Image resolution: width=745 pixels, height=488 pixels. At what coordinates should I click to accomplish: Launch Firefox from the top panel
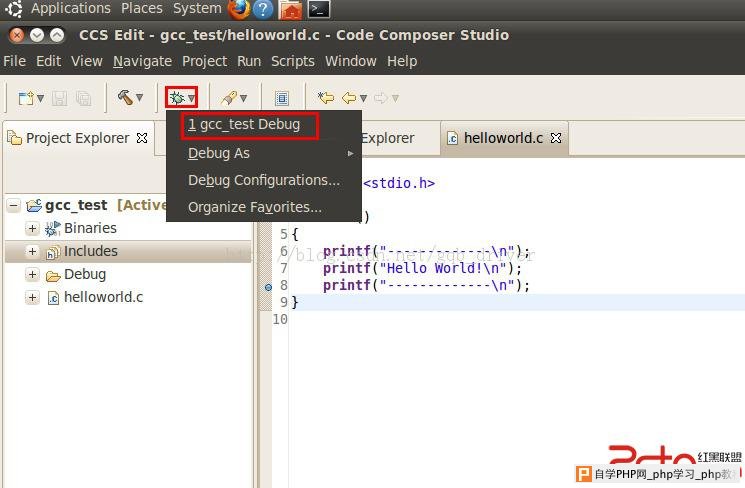(239, 10)
